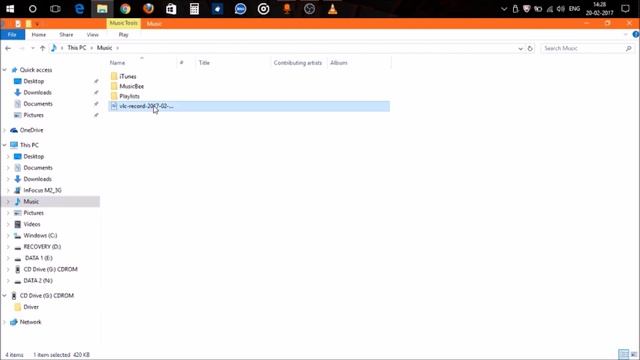Click the taskbar clock and date
Image resolution: width=640 pixels, height=360 pixels.
tap(599, 9)
